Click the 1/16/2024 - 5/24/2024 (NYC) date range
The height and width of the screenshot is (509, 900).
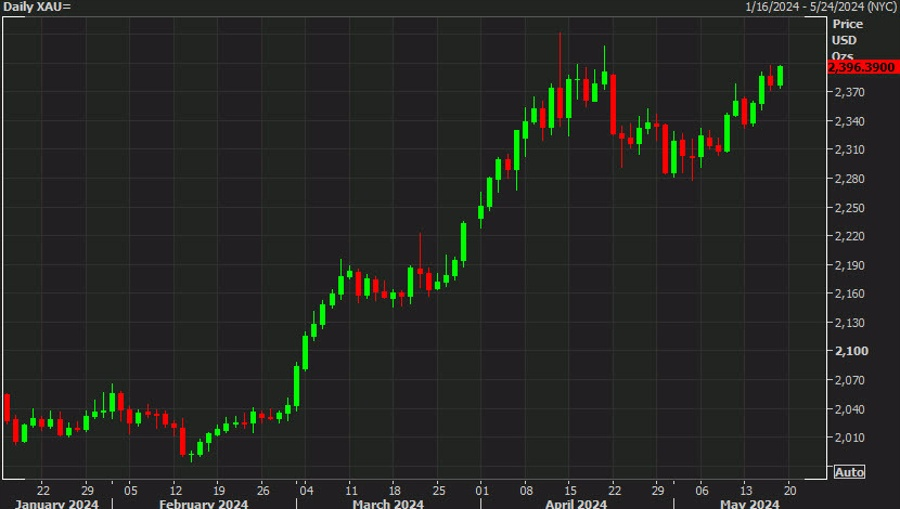pos(821,7)
